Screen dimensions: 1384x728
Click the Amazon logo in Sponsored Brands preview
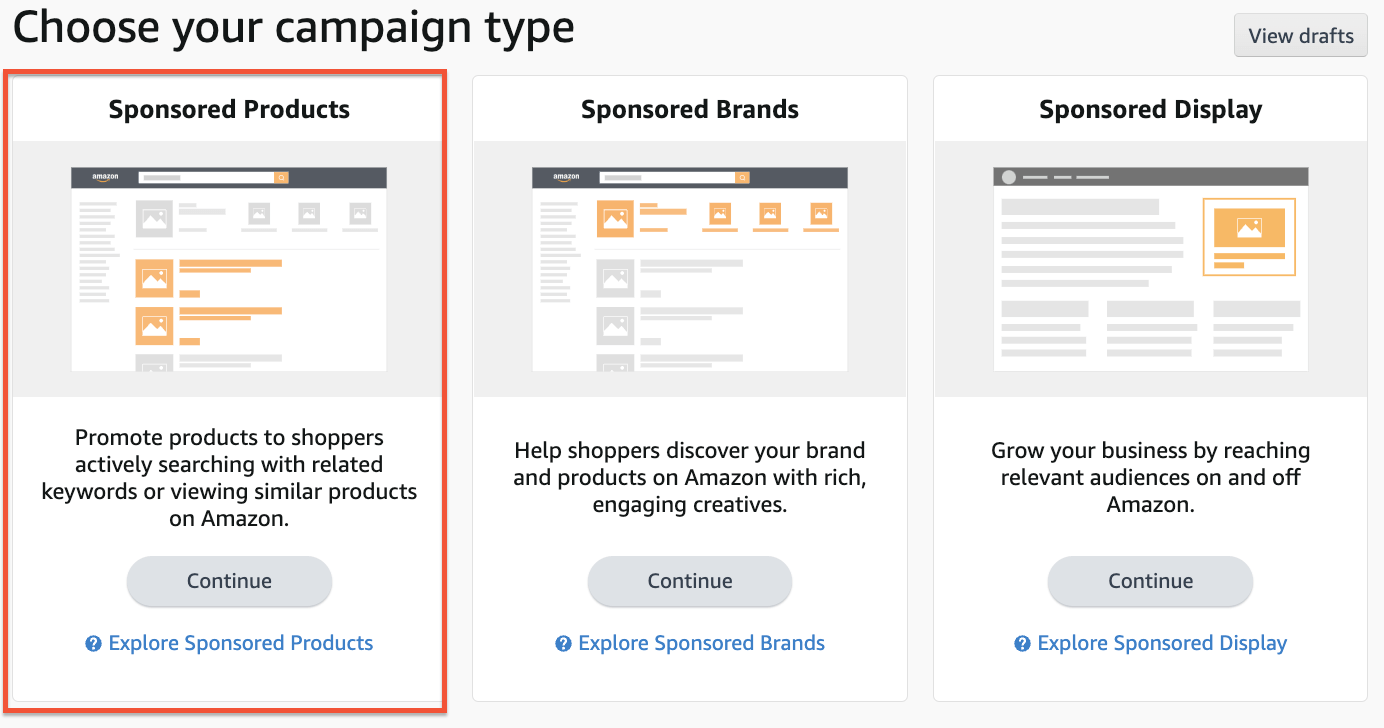pyautogui.click(x=565, y=177)
